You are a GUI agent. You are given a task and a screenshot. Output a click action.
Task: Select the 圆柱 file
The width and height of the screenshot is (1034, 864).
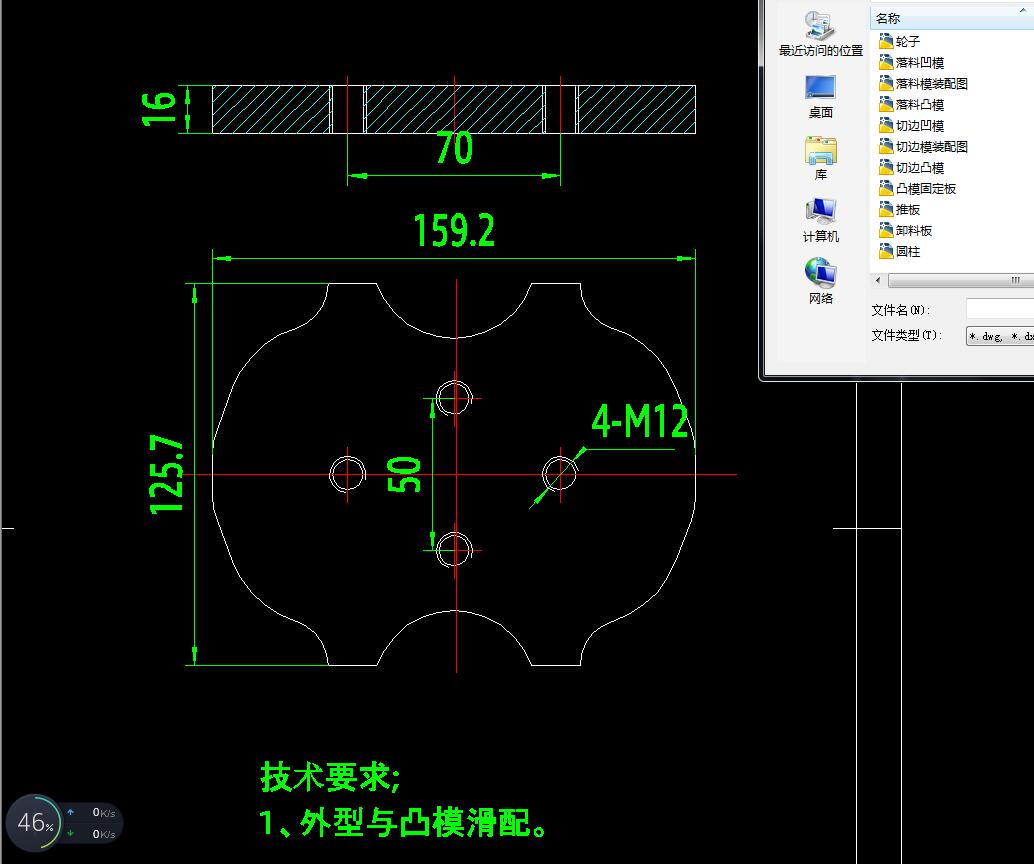pos(900,251)
